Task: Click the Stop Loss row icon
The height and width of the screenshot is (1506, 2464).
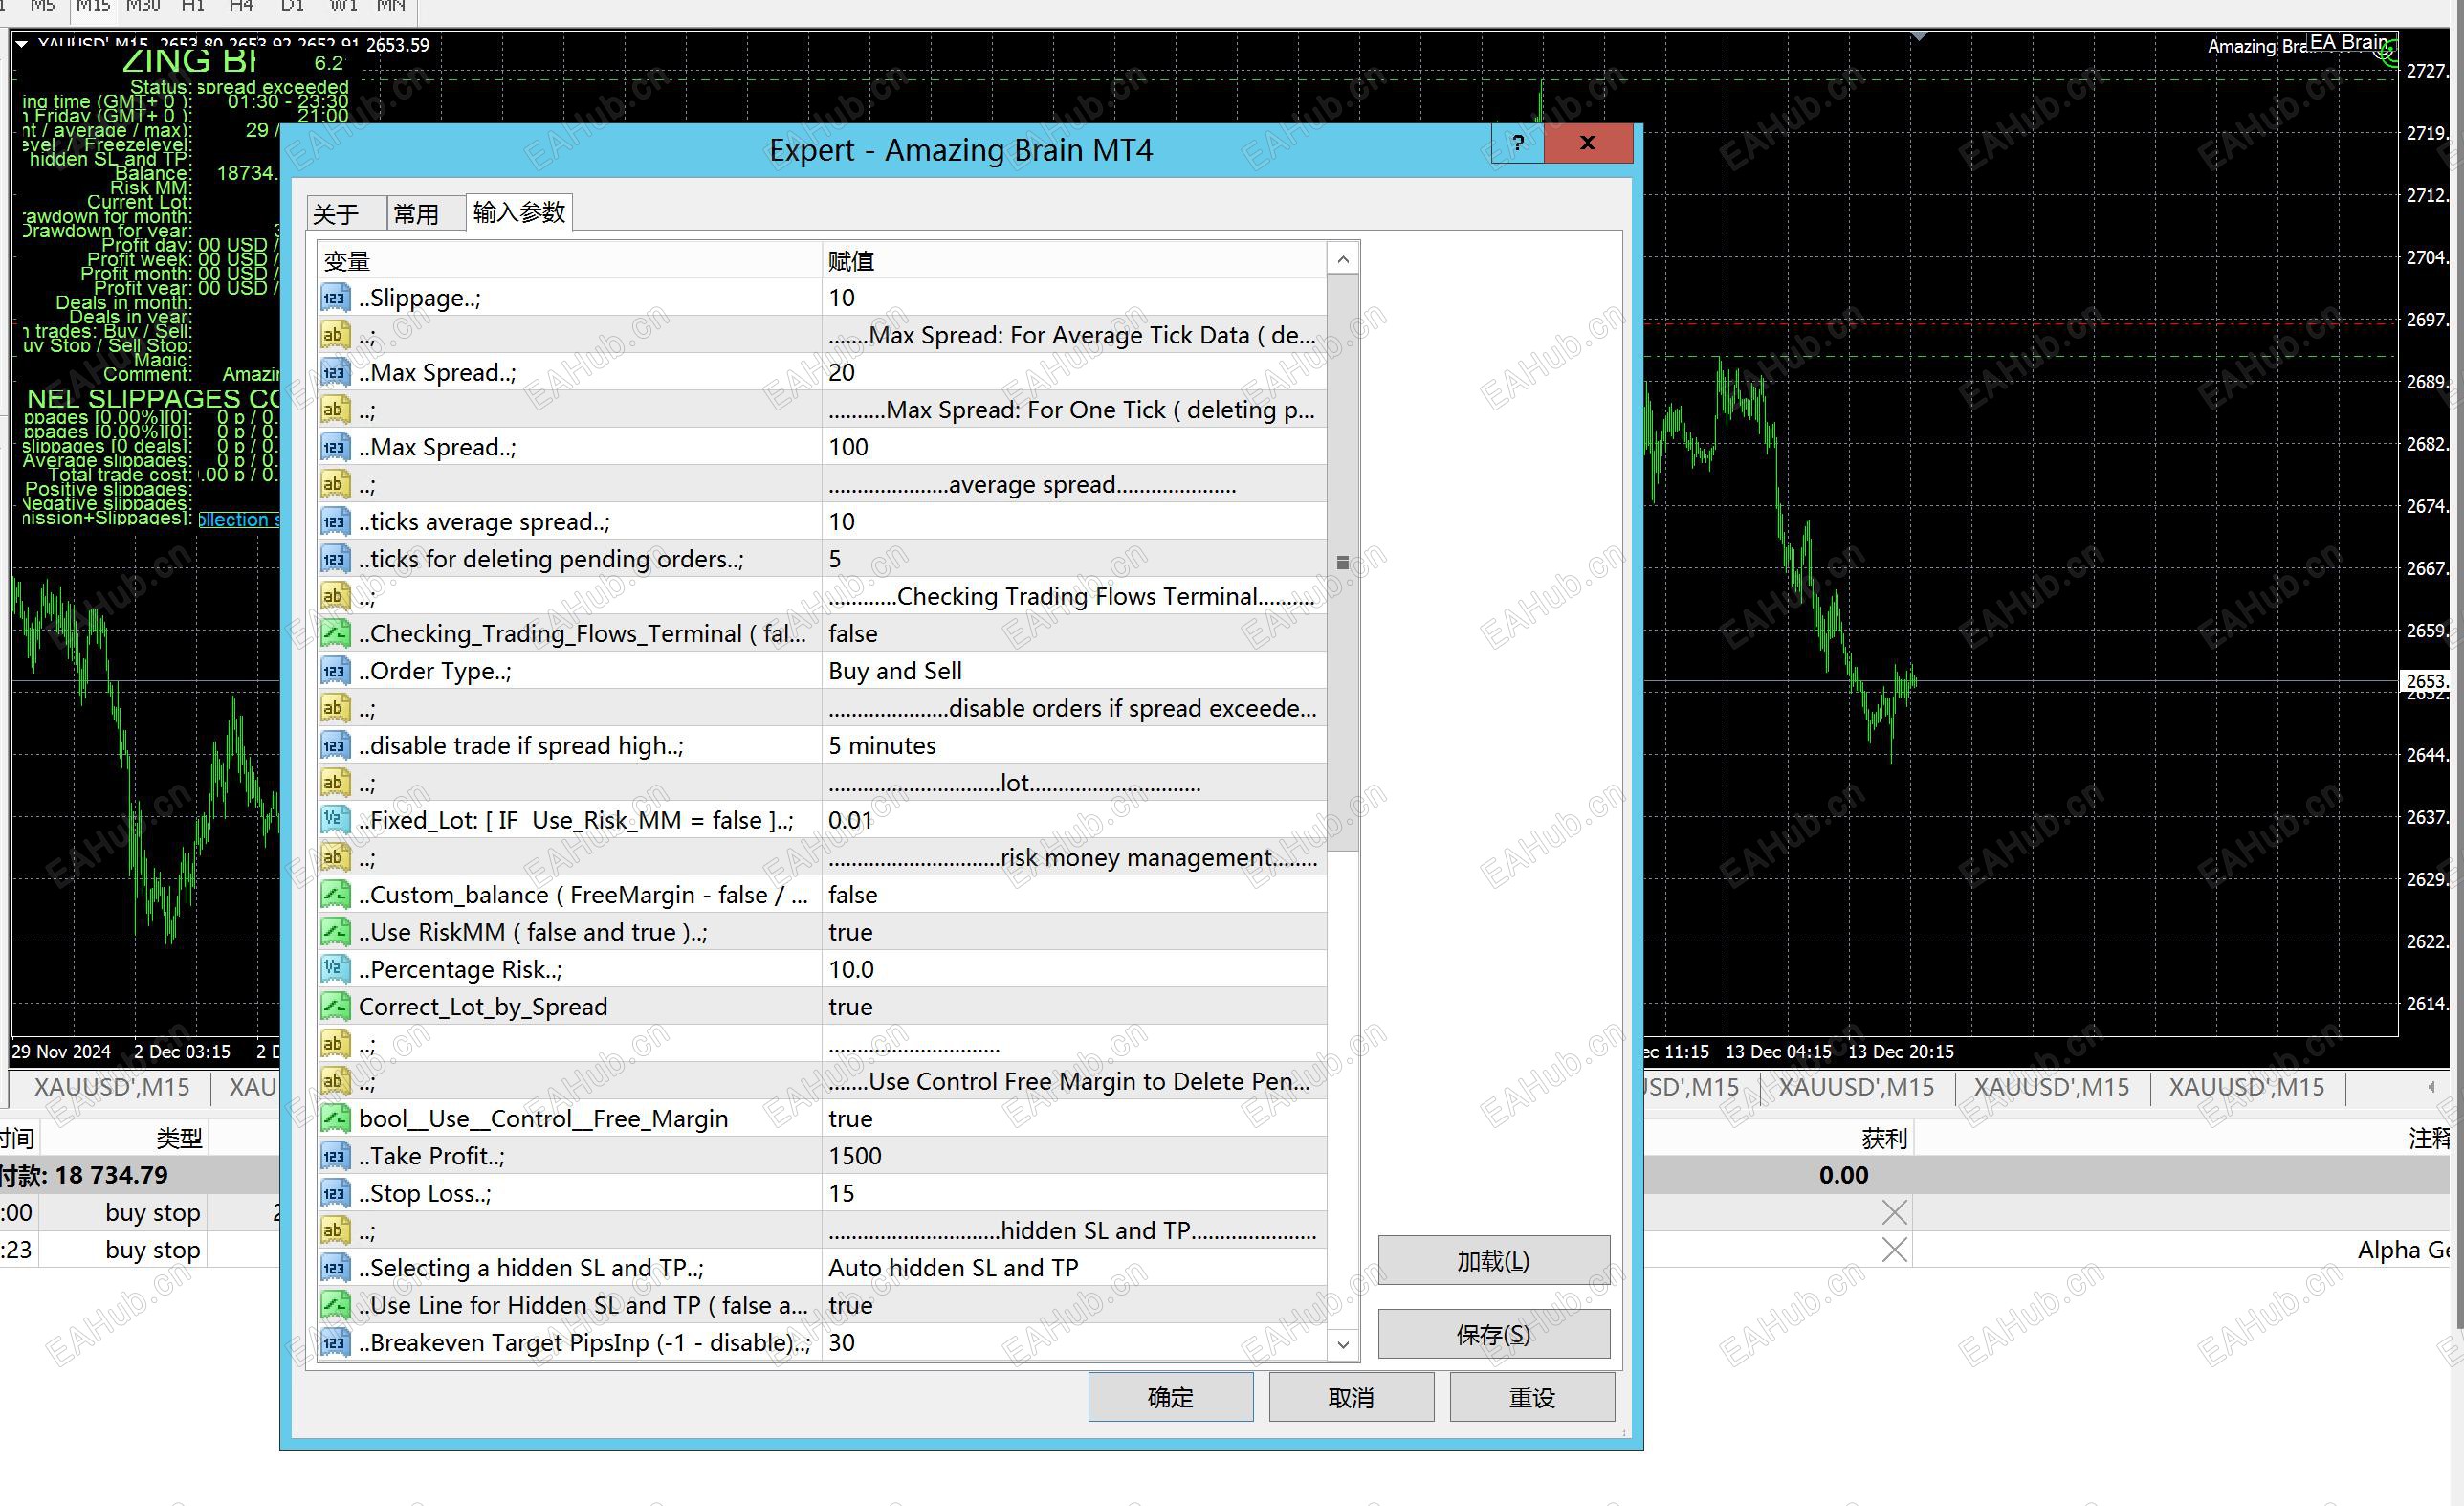Action: pos(335,1193)
